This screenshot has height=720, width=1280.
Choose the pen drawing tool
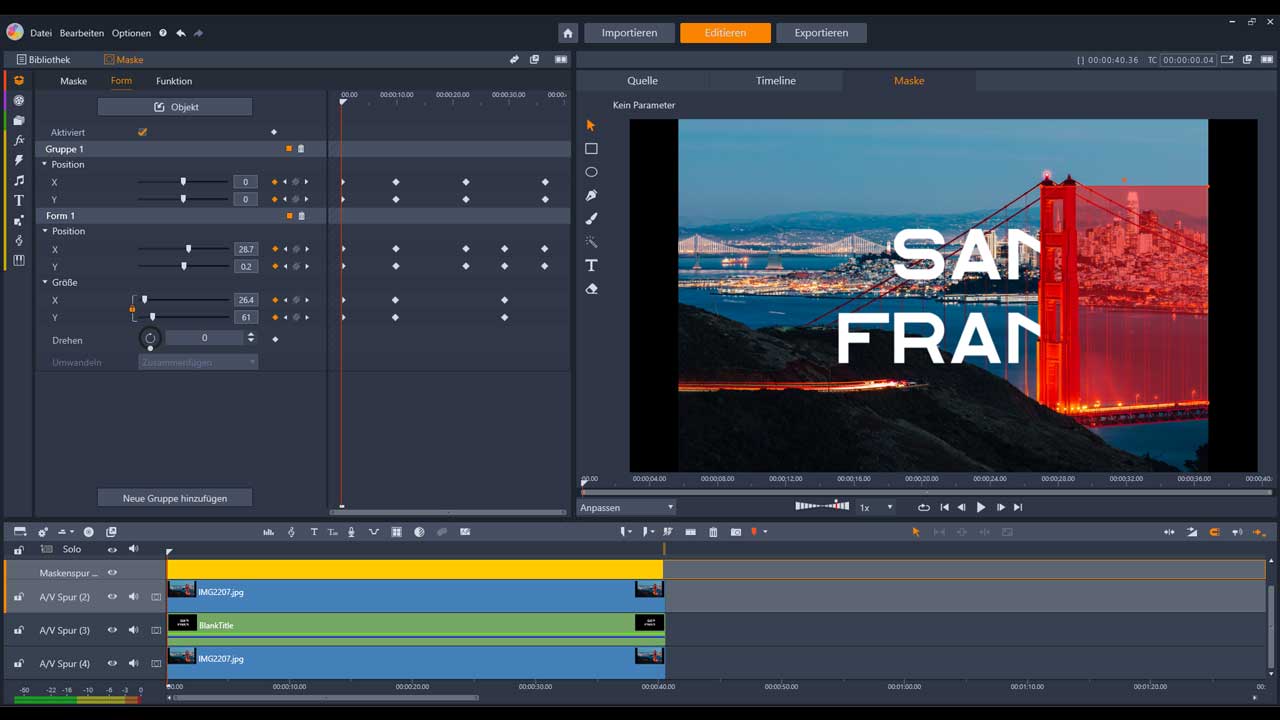pyautogui.click(x=591, y=196)
